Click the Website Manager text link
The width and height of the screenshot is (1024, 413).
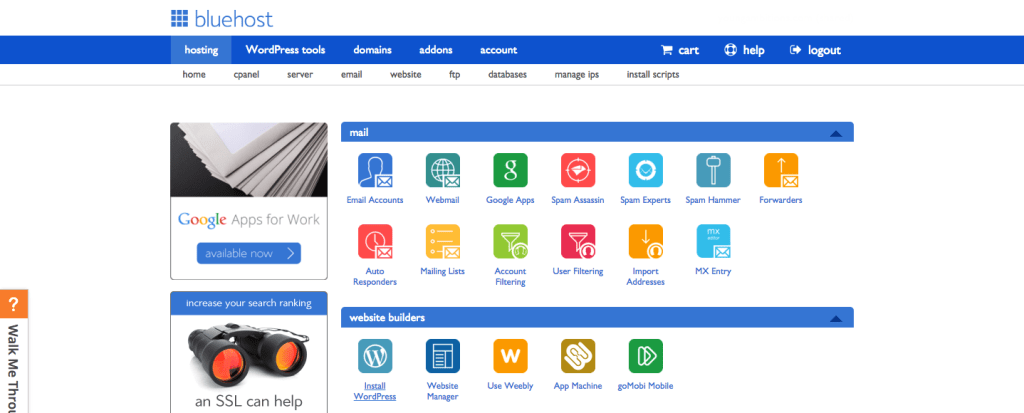pos(443,391)
